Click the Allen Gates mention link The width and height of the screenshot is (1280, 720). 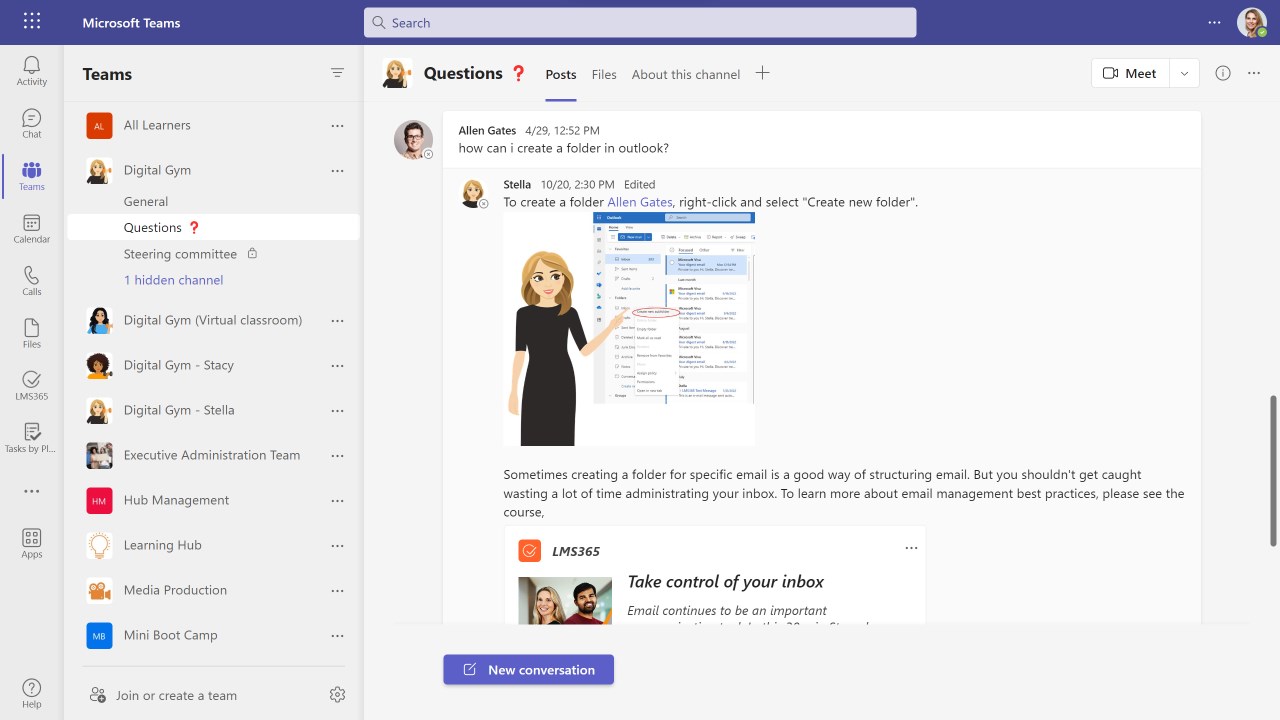640,202
